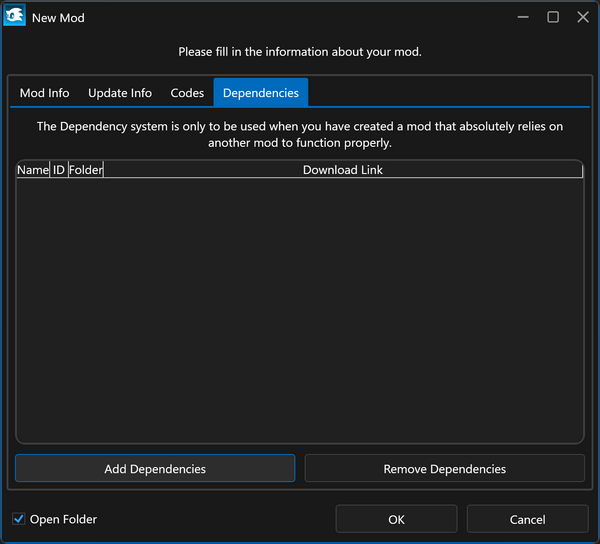Switch to the Mod Info tab
This screenshot has height=544, width=600.
tap(45, 93)
